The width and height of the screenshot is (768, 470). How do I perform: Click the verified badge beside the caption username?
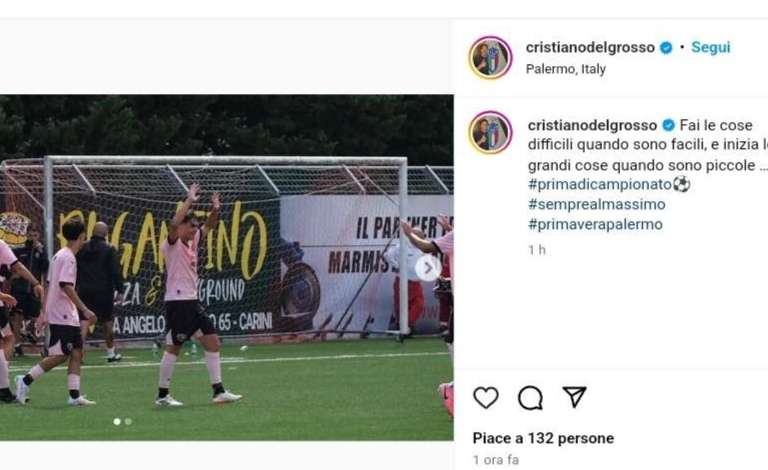[x=669, y=125]
